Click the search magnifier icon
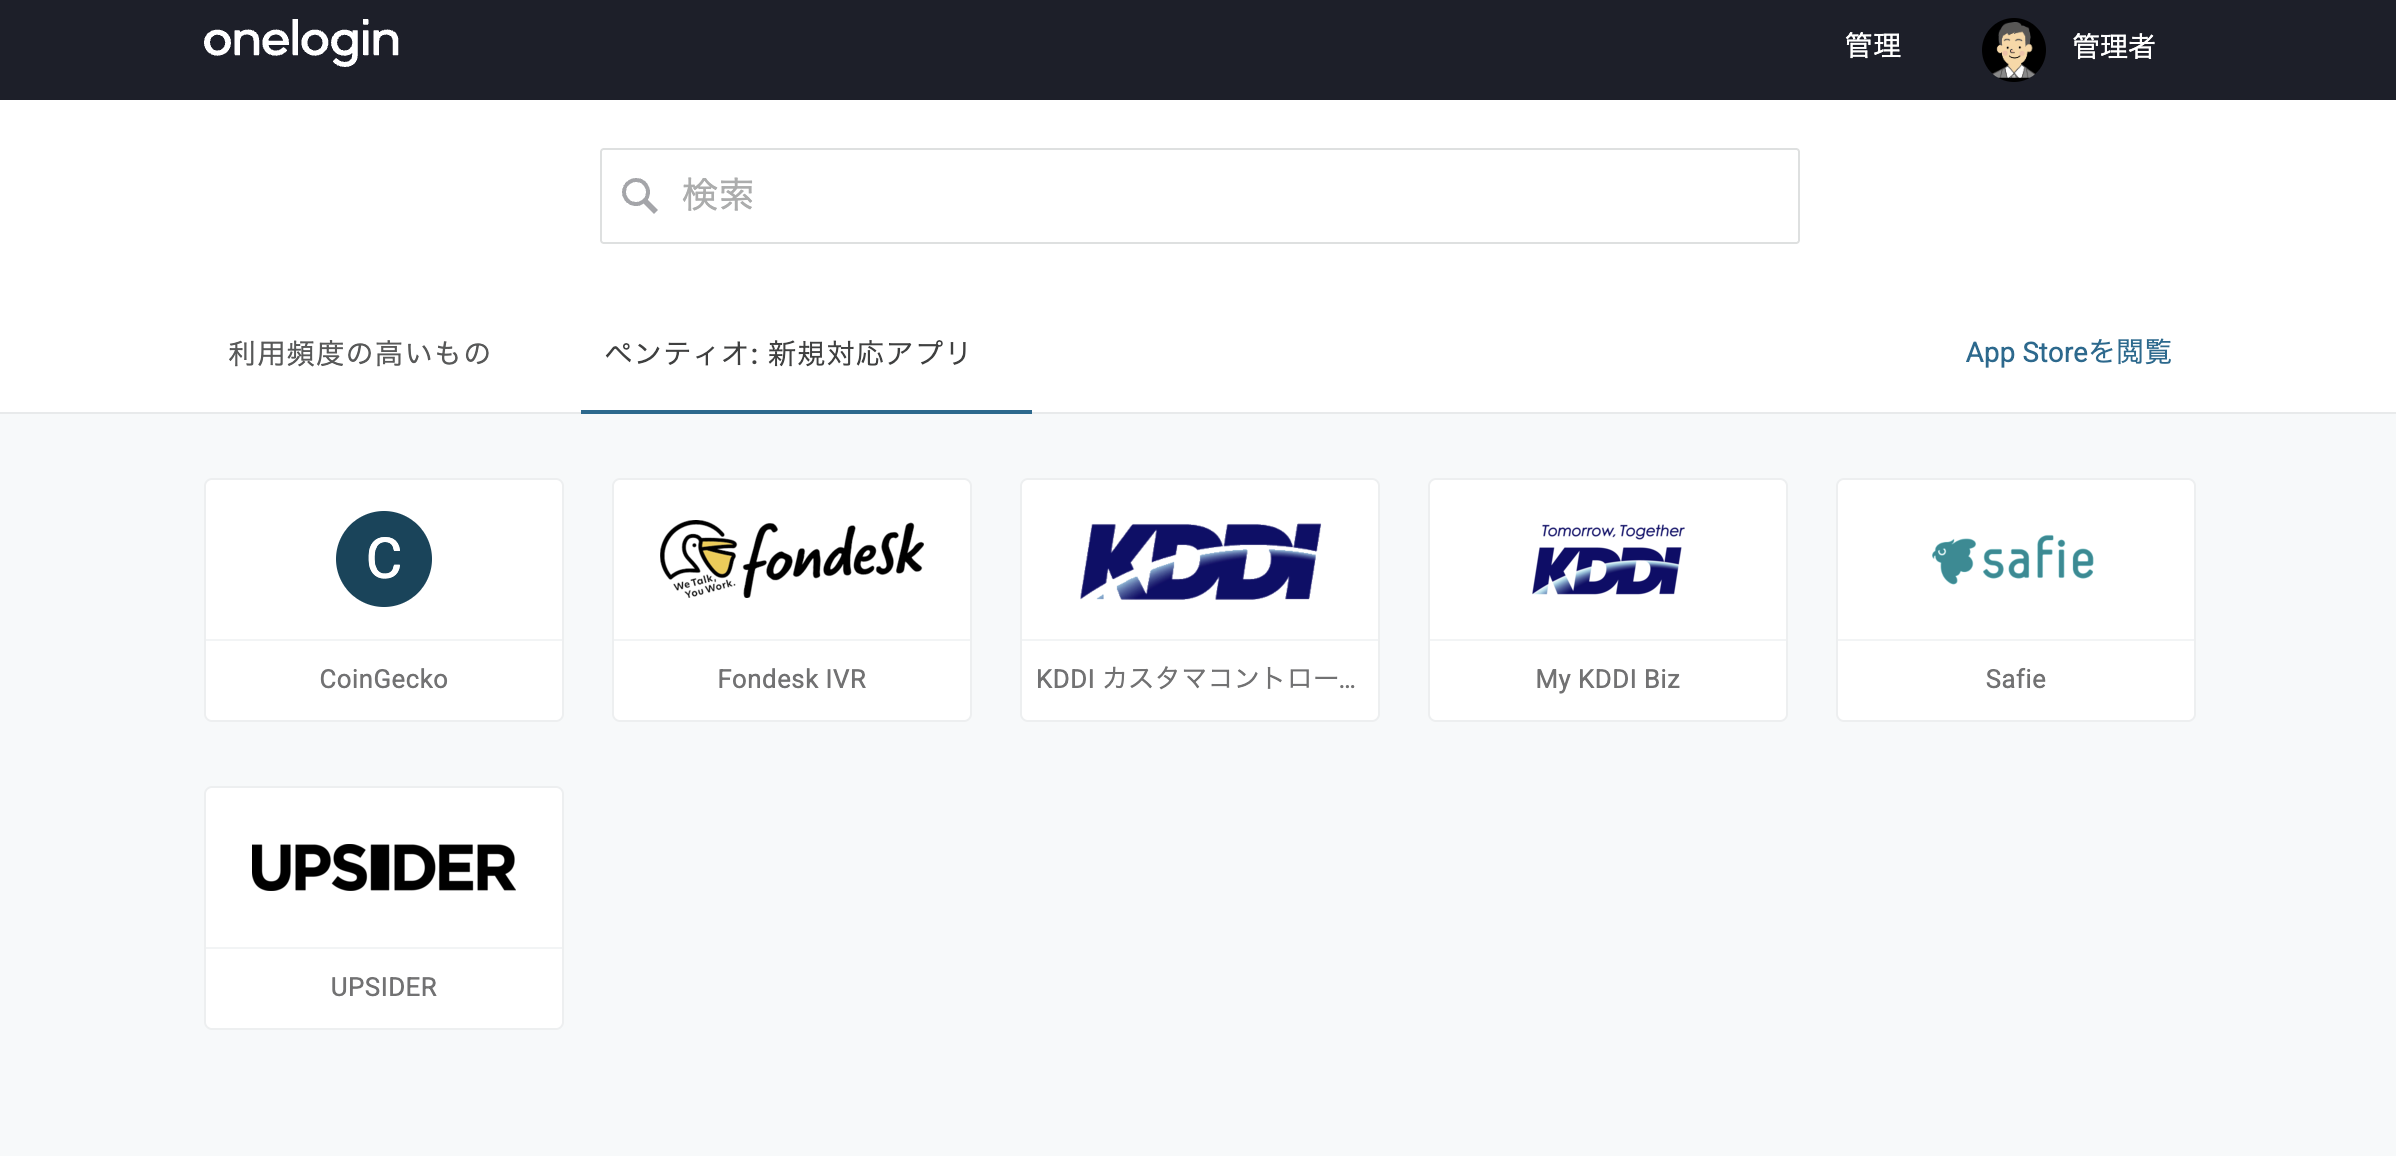The width and height of the screenshot is (2396, 1156). tap(640, 196)
